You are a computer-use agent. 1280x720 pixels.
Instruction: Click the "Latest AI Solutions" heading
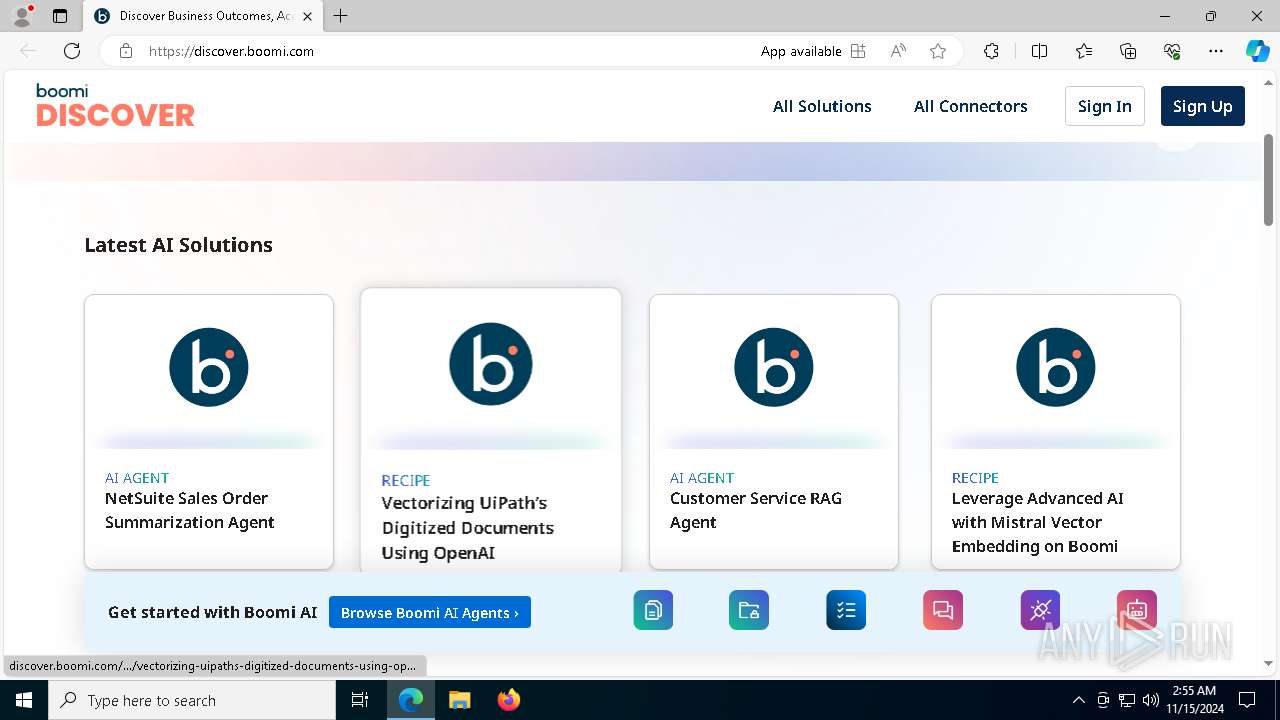pyautogui.click(x=178, y=245)
